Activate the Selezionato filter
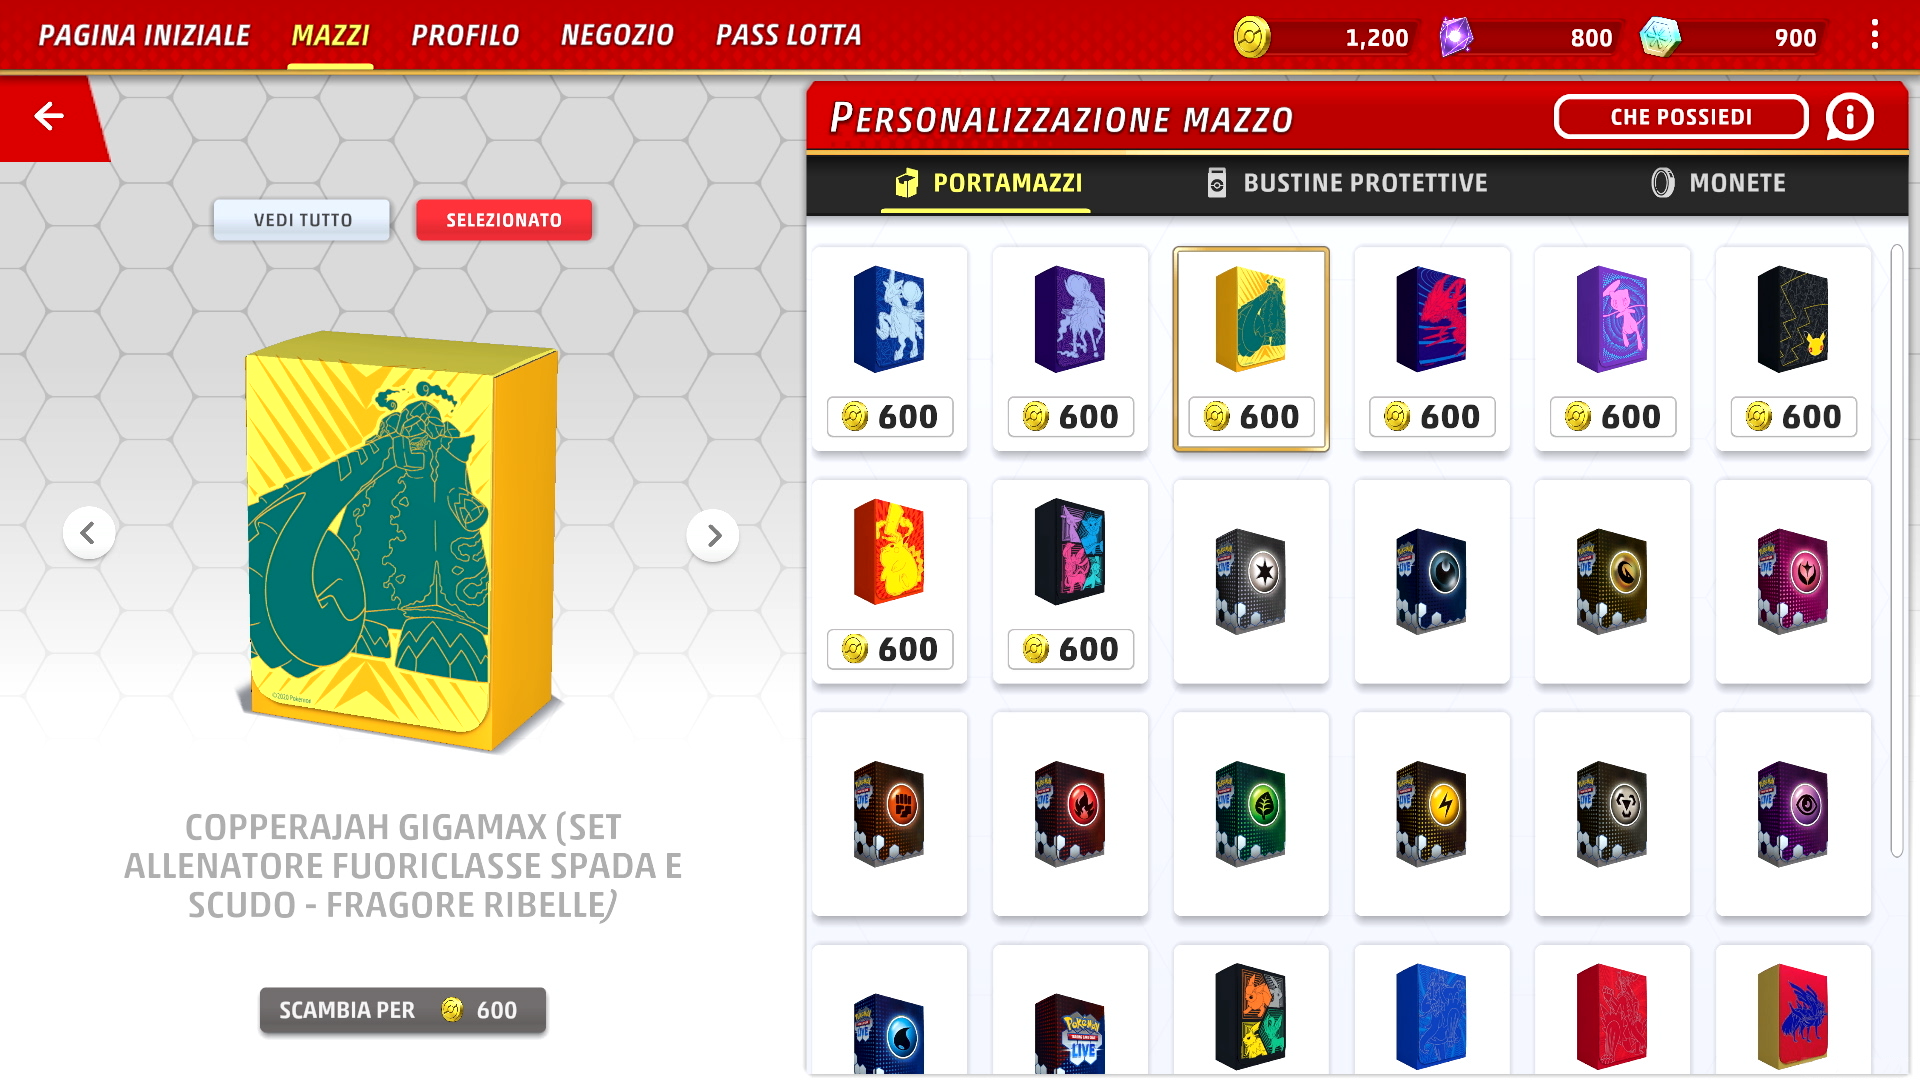This screenshot has width=1920, height=1080. (504, 220)
